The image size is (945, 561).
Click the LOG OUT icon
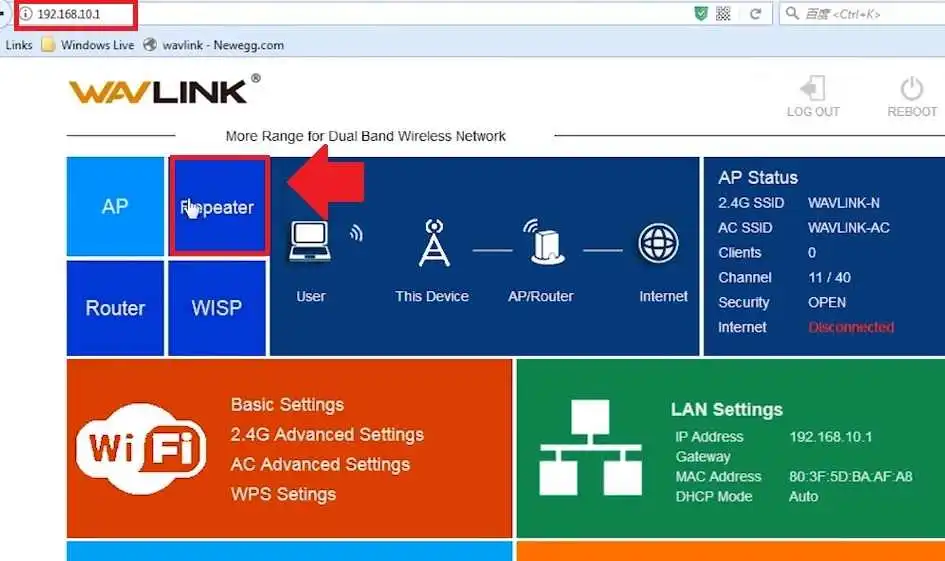coord(813,89)
